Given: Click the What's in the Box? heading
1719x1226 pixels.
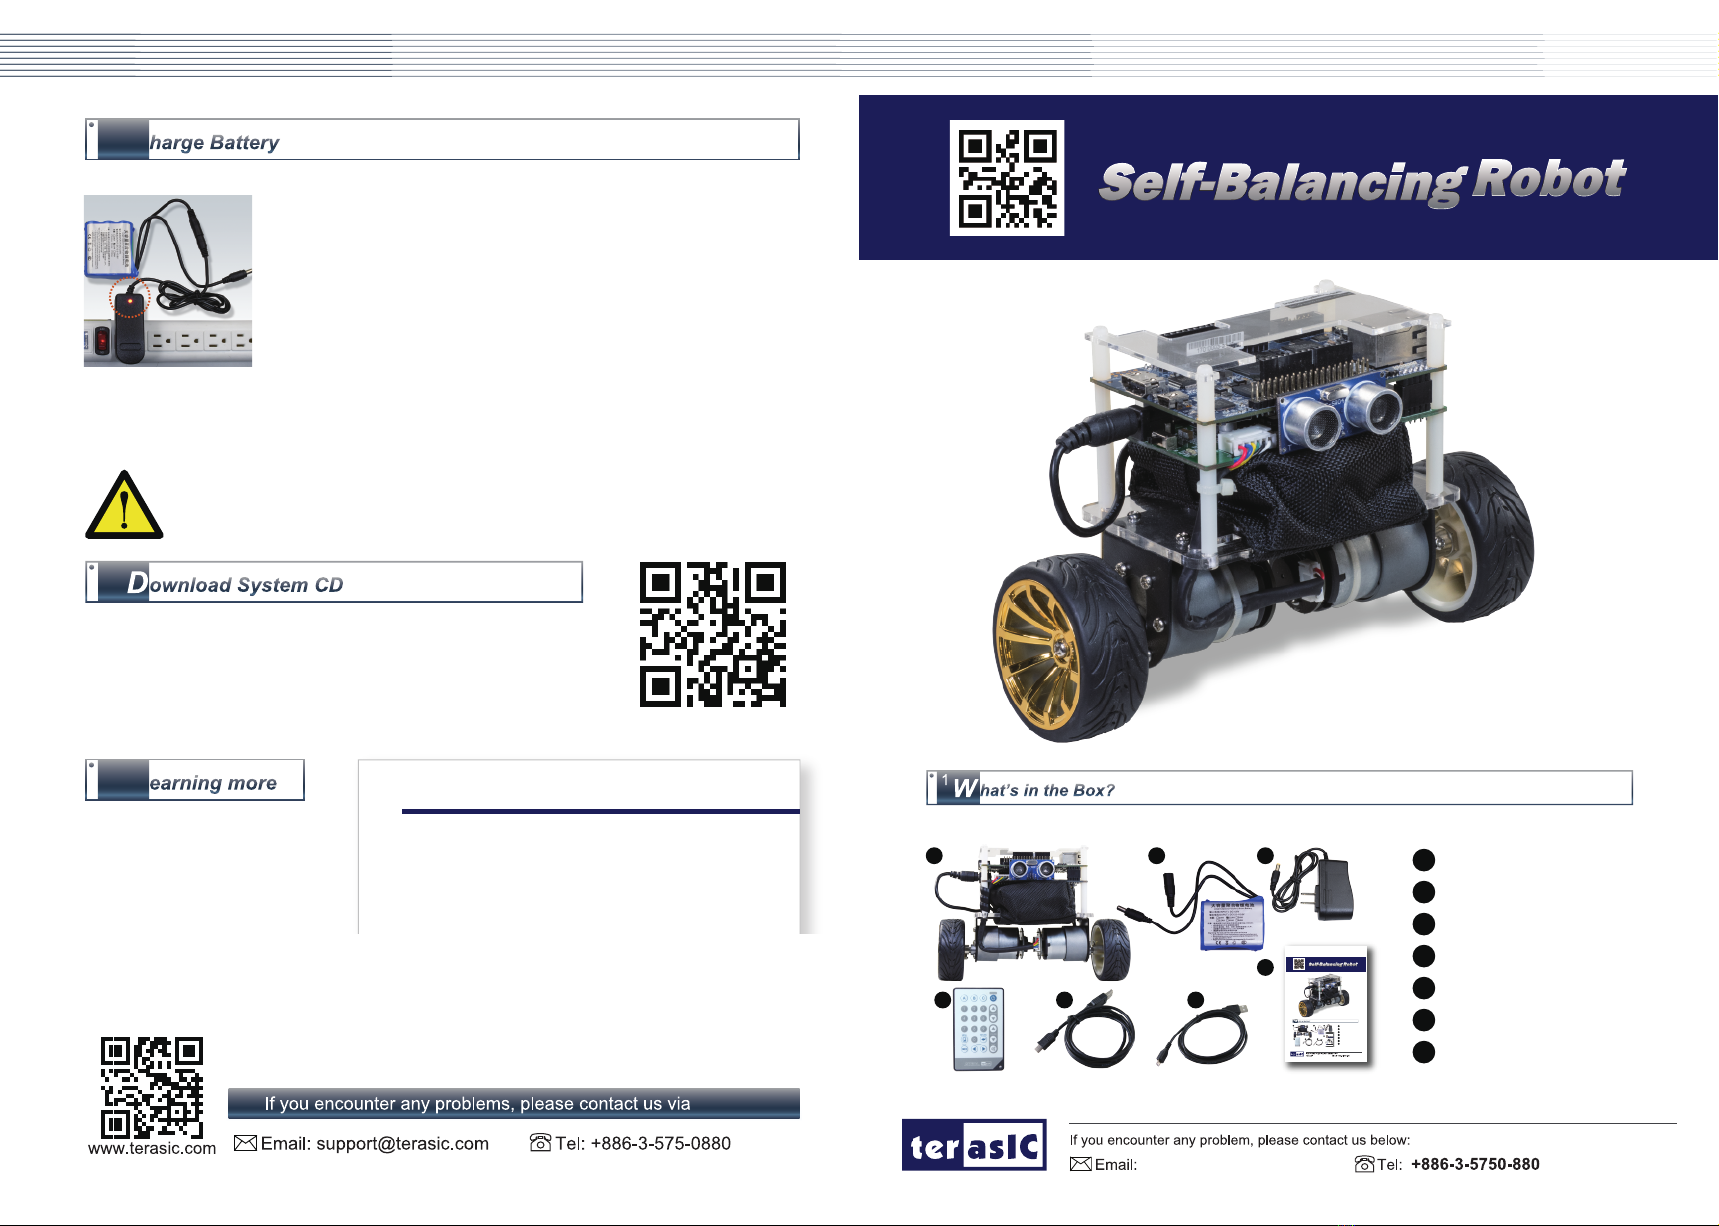Looking at the screenshot, I should [1279, 789].
